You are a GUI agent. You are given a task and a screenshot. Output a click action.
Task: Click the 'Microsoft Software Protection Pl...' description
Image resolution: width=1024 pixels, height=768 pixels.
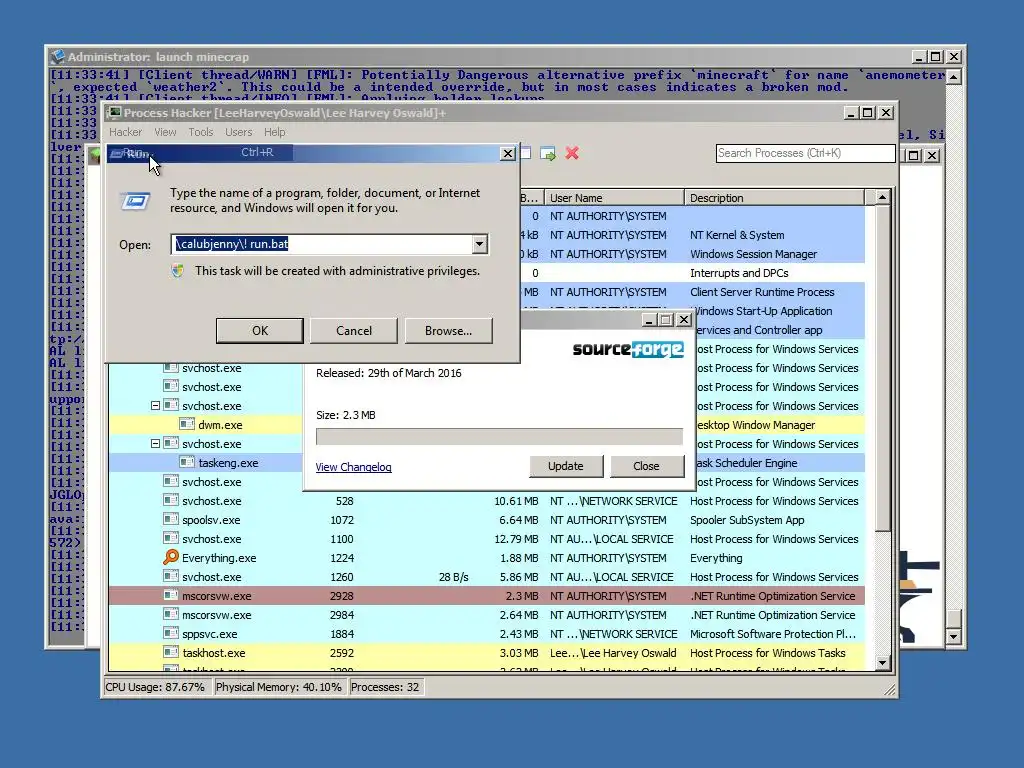tap(773, 633)
